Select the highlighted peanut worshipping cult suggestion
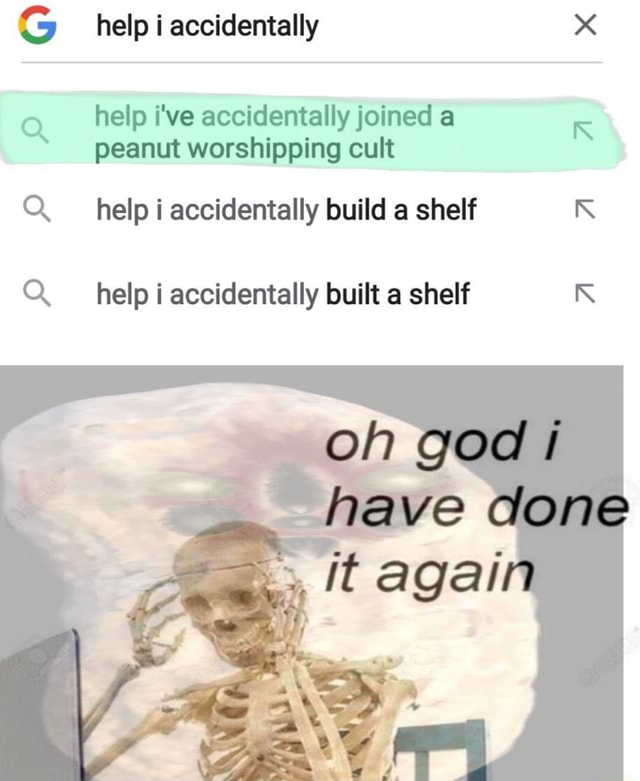Viewport: 640px width, 781px height. tap(311, 131)
